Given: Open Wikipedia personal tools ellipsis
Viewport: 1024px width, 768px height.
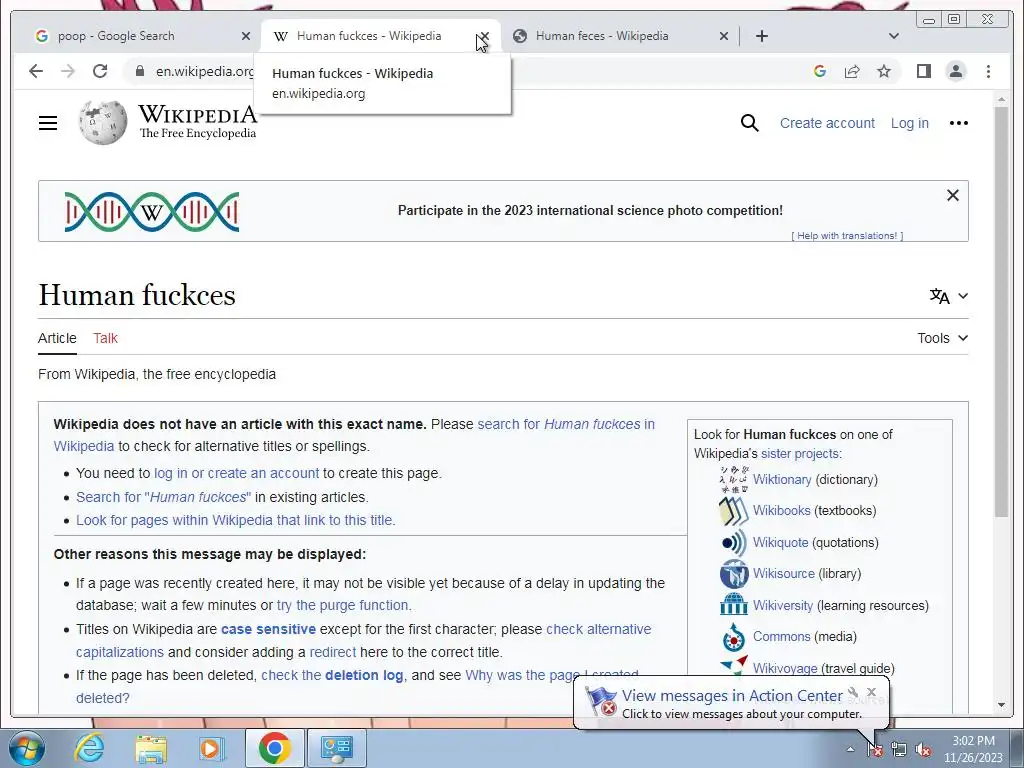Looking at the screenshot, I should pos(958,123).
